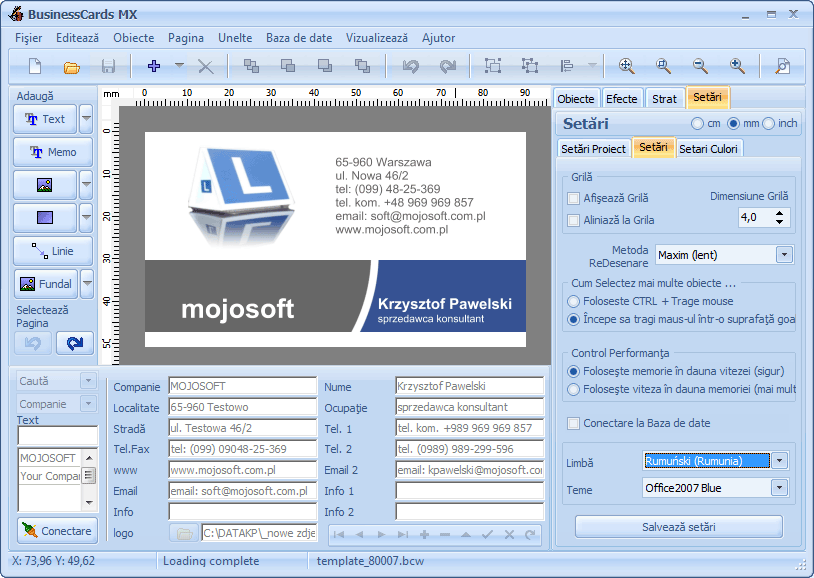Select Foloseşte viteza în dauna memoriei option
The width and height of the screenshot is (814, 578).
[574, 389]
